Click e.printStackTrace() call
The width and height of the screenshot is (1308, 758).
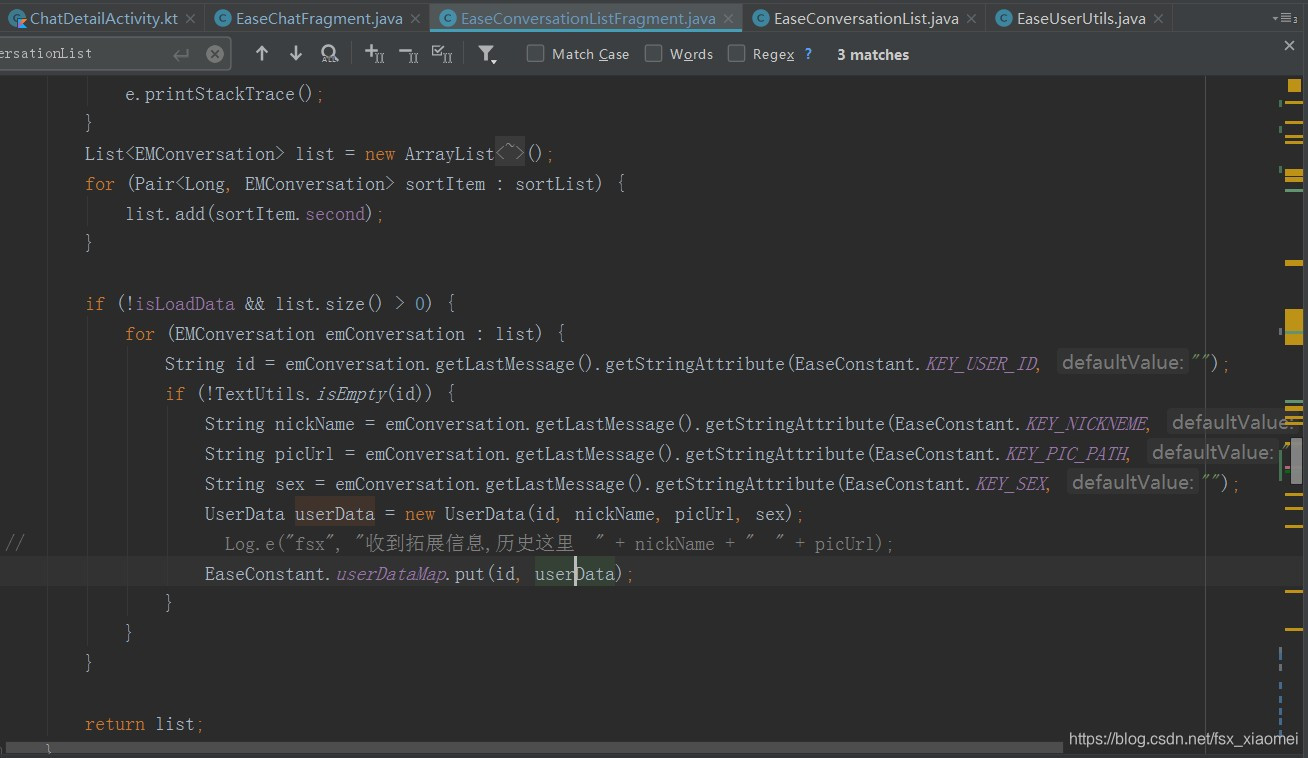(225, 94)
